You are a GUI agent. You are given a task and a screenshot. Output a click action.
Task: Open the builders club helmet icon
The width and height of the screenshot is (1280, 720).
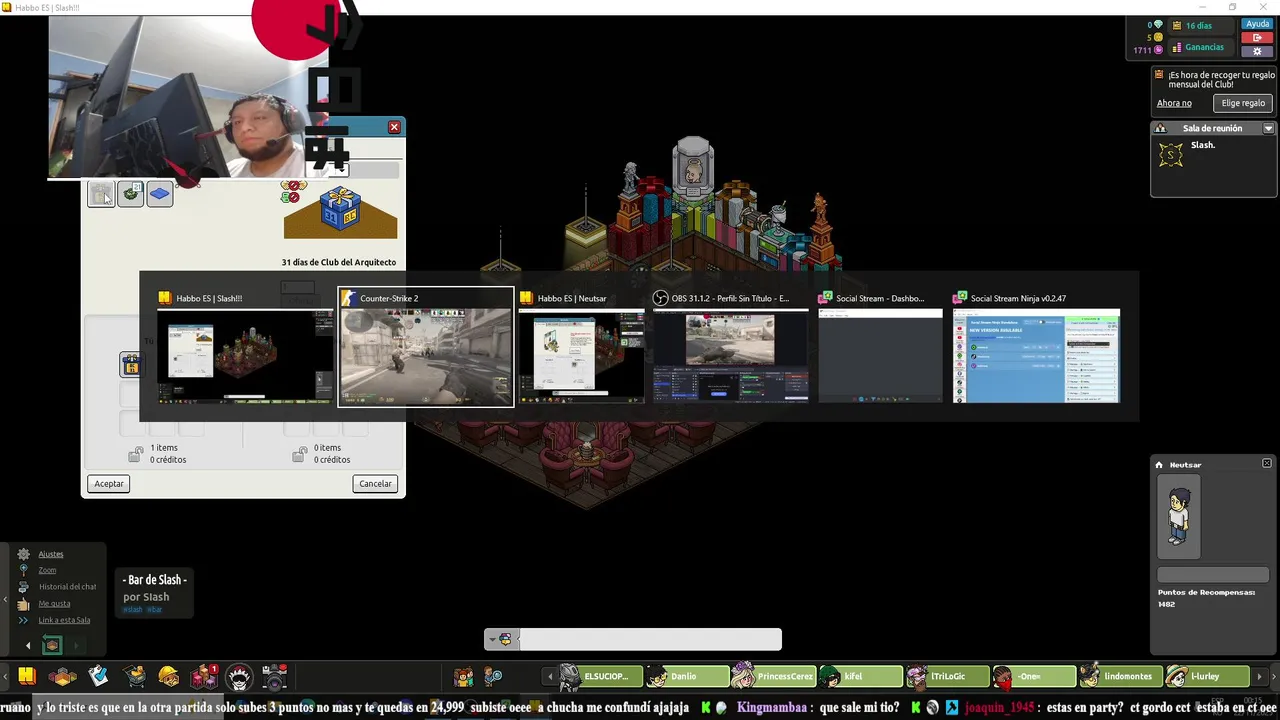(169, 677)
